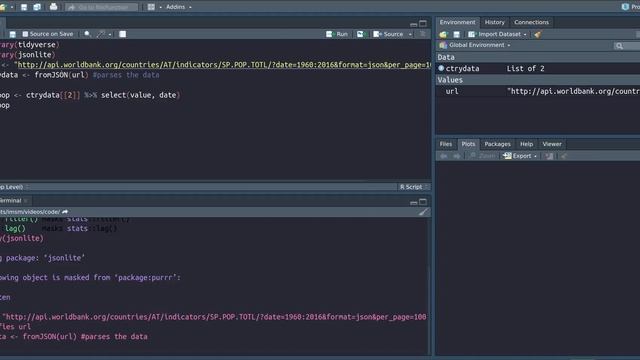Open the Import Dataset dropdown
Image resolution: width=640 pixels, height=360 pixels.
[497, 34]
